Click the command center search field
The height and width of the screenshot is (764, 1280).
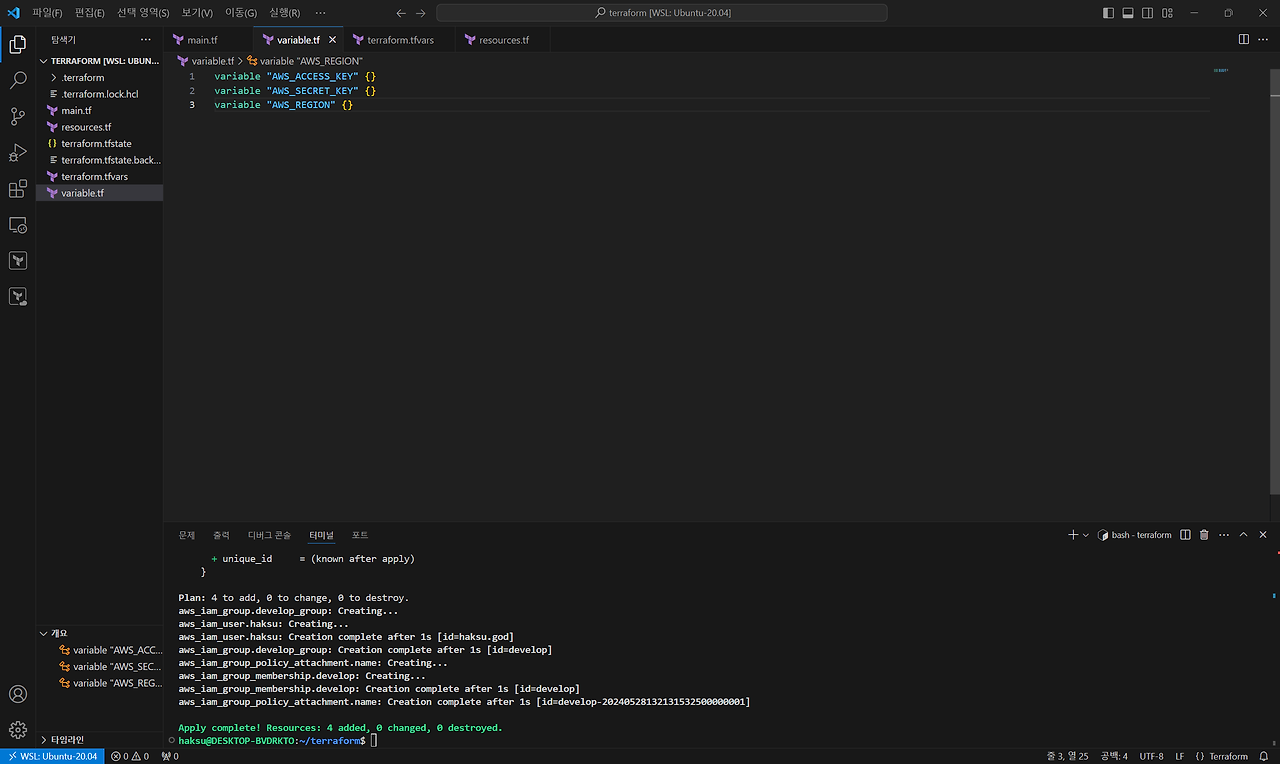[x=661, y=13]
